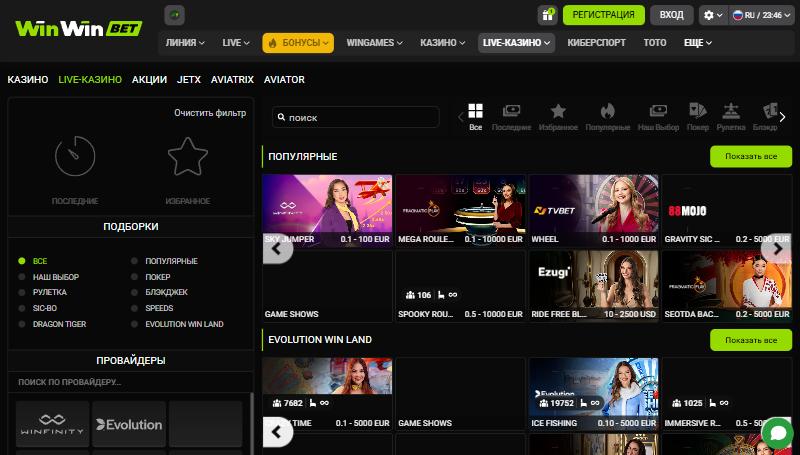The width and height of the screenshot is (800, 455).
Task: Filter by Evolution provider logo
Action: coord(129,424)
